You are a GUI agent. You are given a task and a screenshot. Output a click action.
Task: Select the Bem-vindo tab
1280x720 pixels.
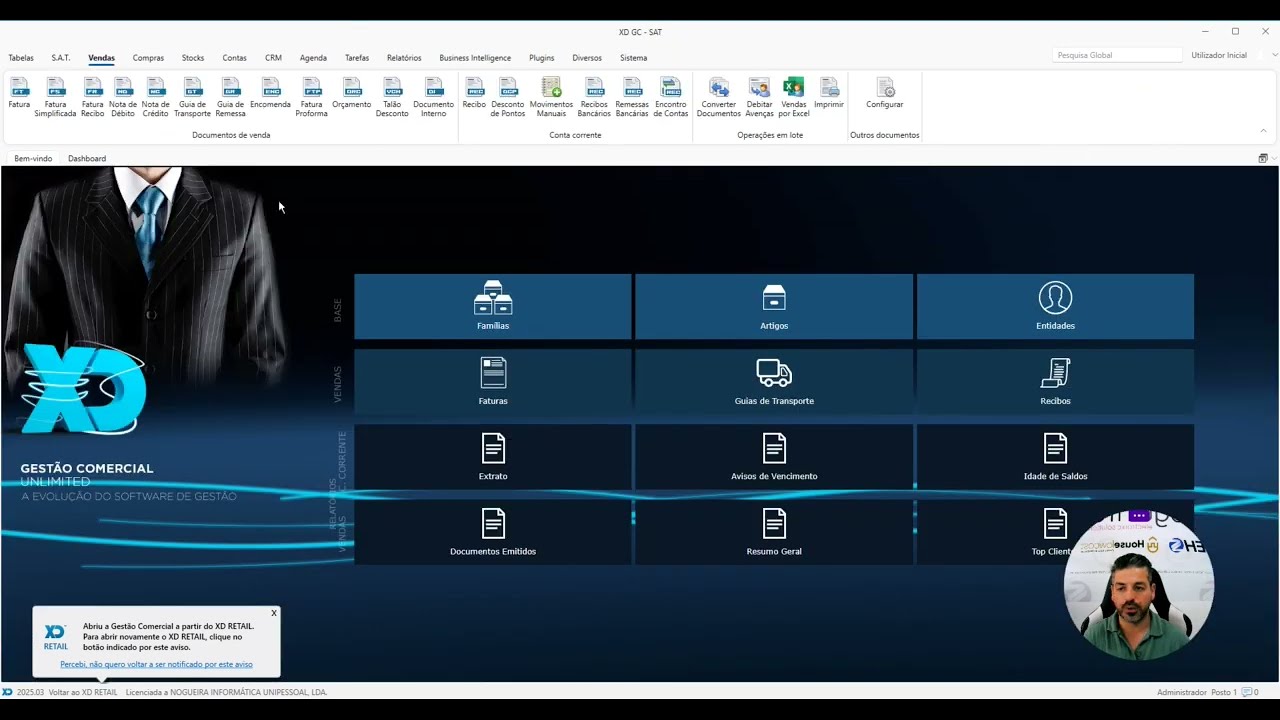point(33,158)
